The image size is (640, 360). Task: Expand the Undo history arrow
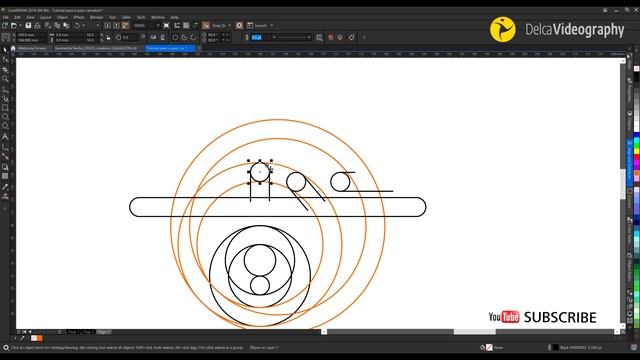pos(83,25)
